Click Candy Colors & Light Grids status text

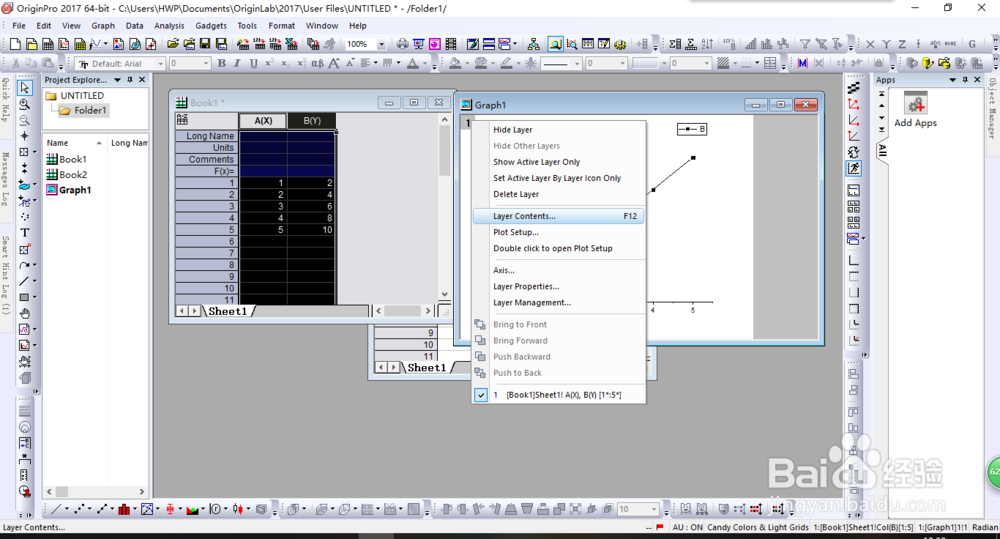pyautogui.click(x=758, y=528)
